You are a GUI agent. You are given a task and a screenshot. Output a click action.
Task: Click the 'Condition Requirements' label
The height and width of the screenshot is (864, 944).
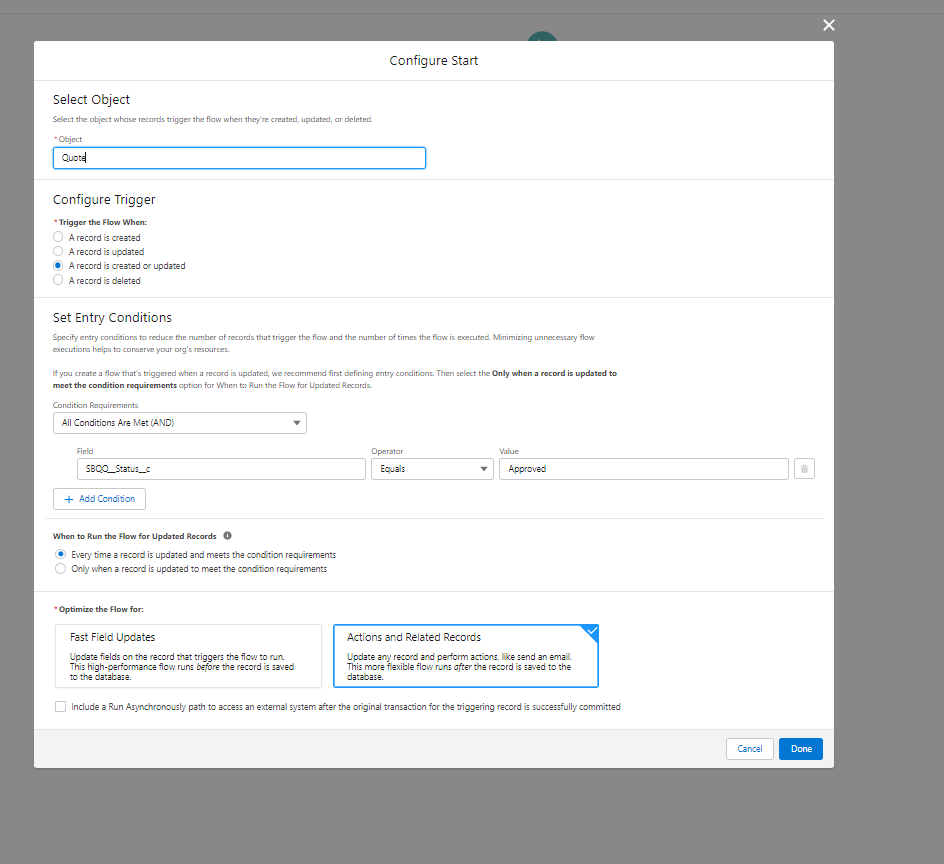(x=95, y=405)
